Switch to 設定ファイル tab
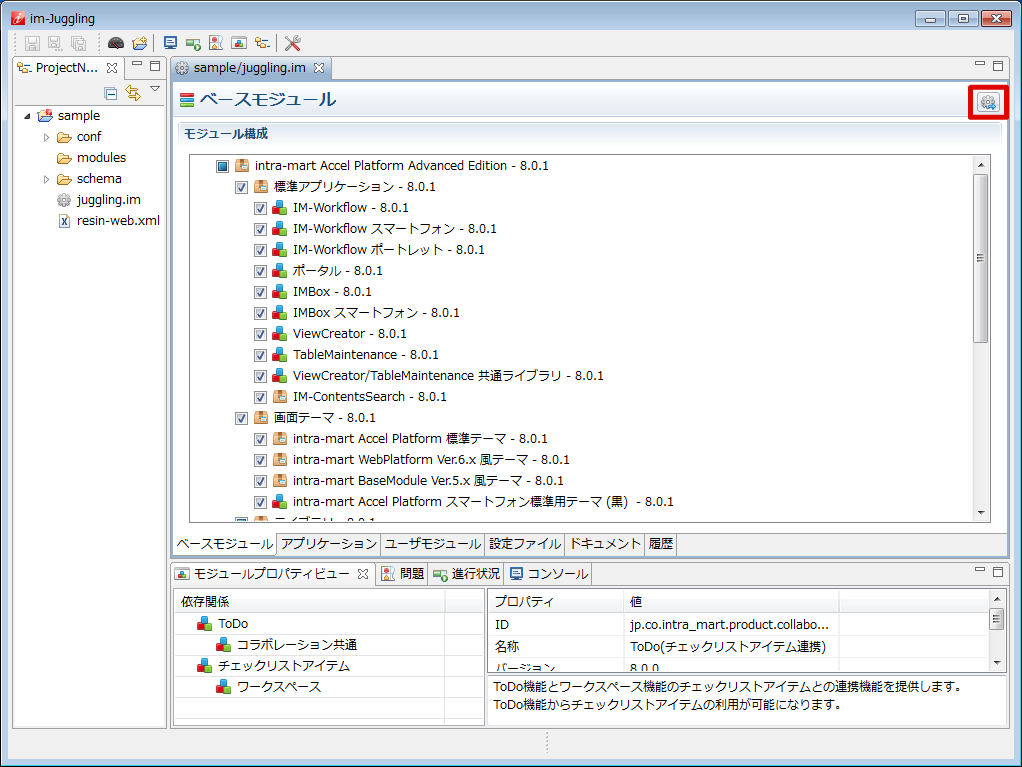Viewport: 1022px width, 767px height. pos(525,544)
